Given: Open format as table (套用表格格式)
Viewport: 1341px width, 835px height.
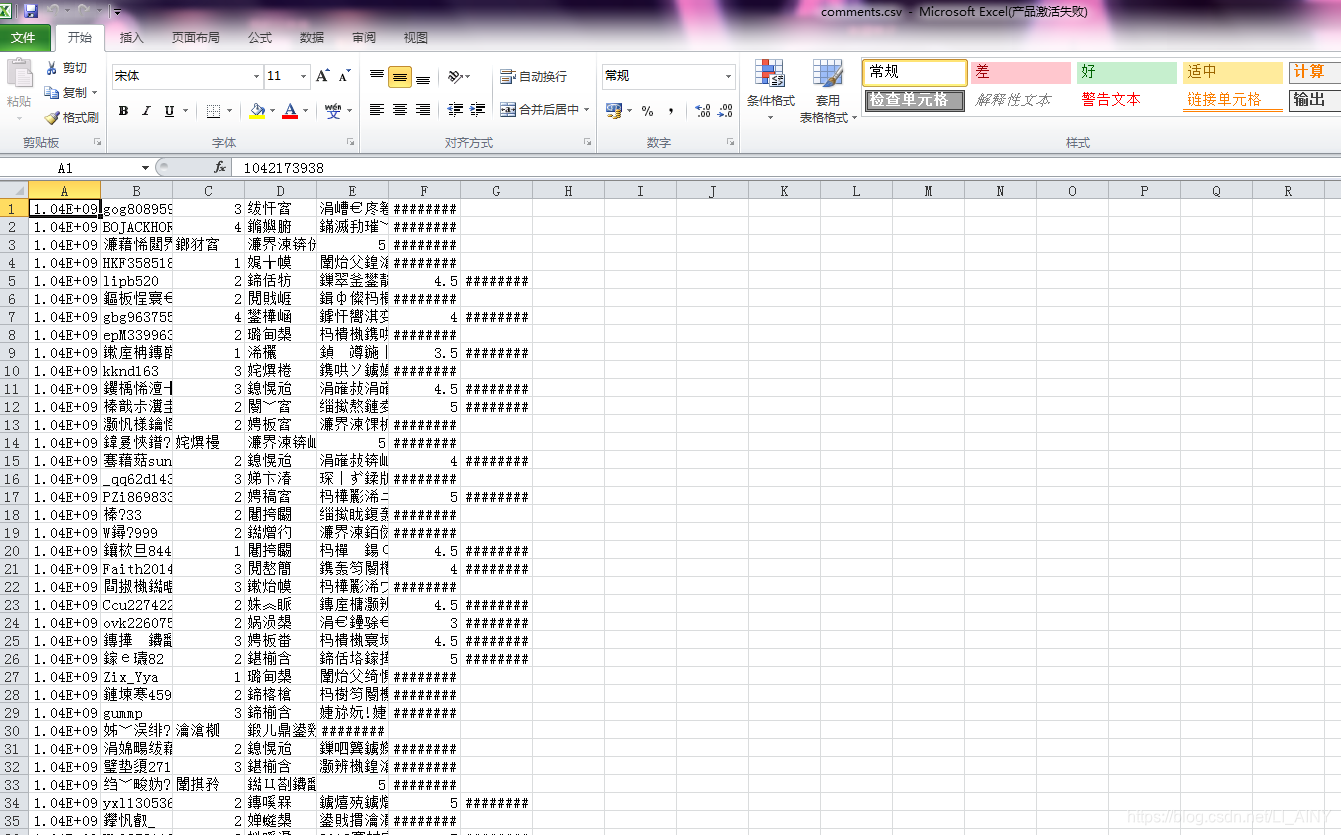Looking at the screenshot, I should point(828,90).
